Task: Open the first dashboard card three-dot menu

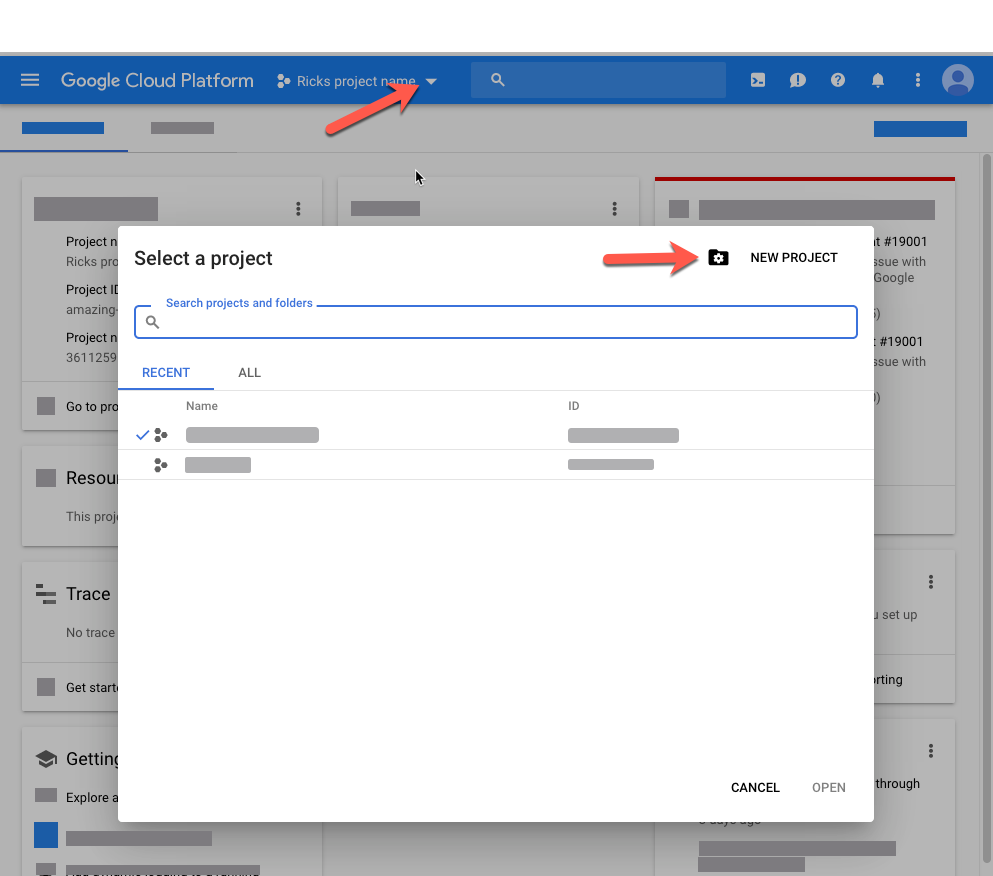Action: (x=298, y=208)
